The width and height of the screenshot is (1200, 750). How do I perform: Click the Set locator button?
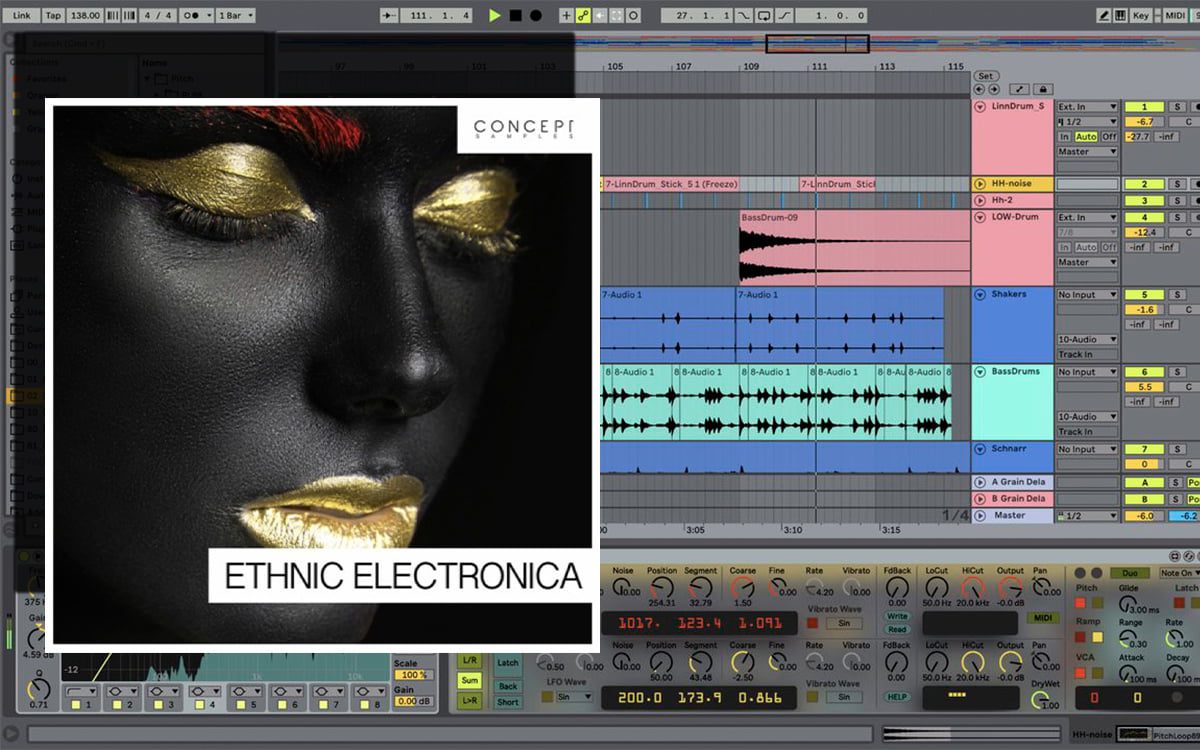pyautogui.click(x=986, y=76)
